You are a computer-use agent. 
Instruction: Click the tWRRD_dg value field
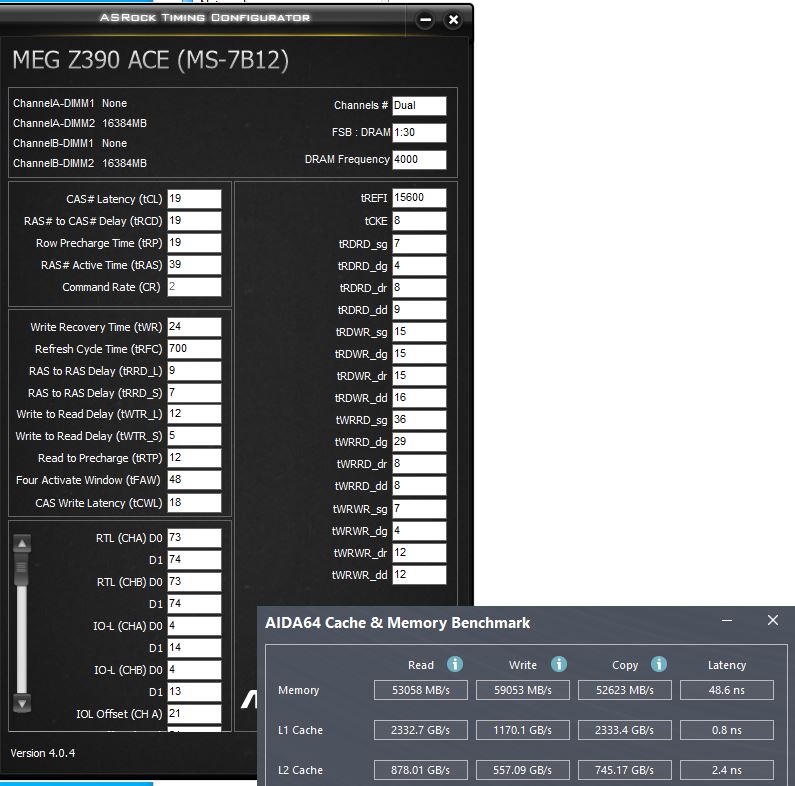coord(419,442)
